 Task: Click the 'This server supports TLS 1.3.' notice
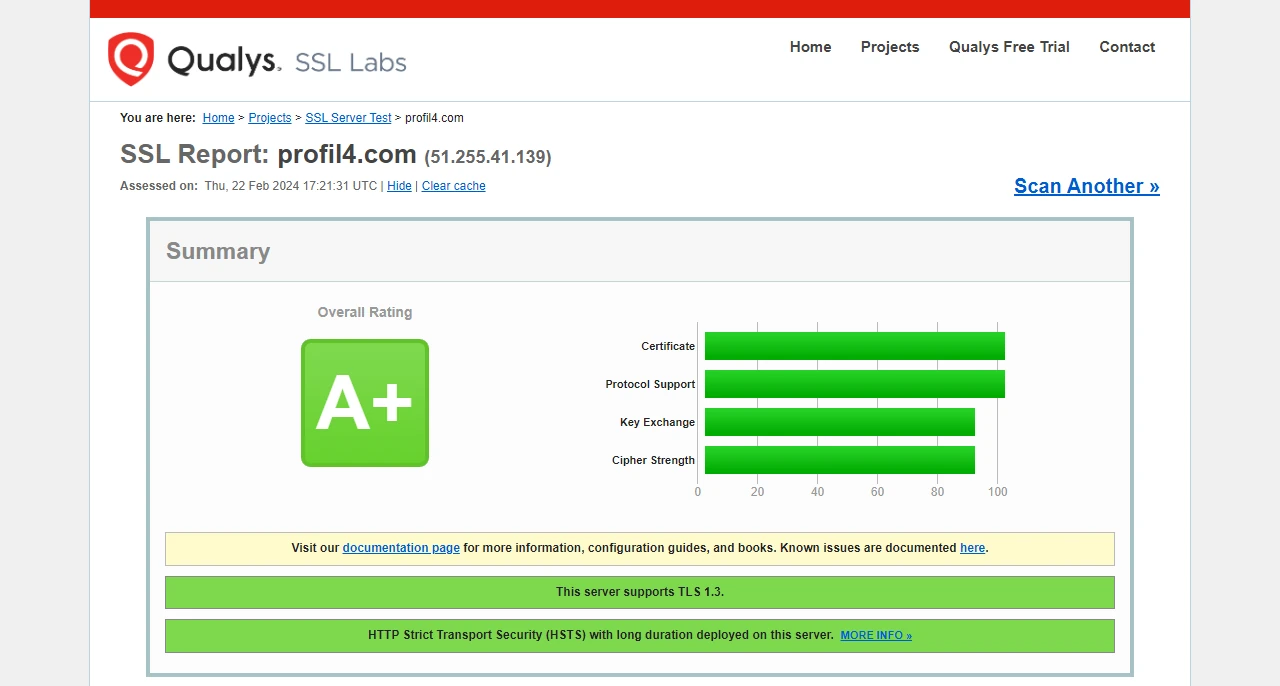pyautogui.click(x=640, y=592)
